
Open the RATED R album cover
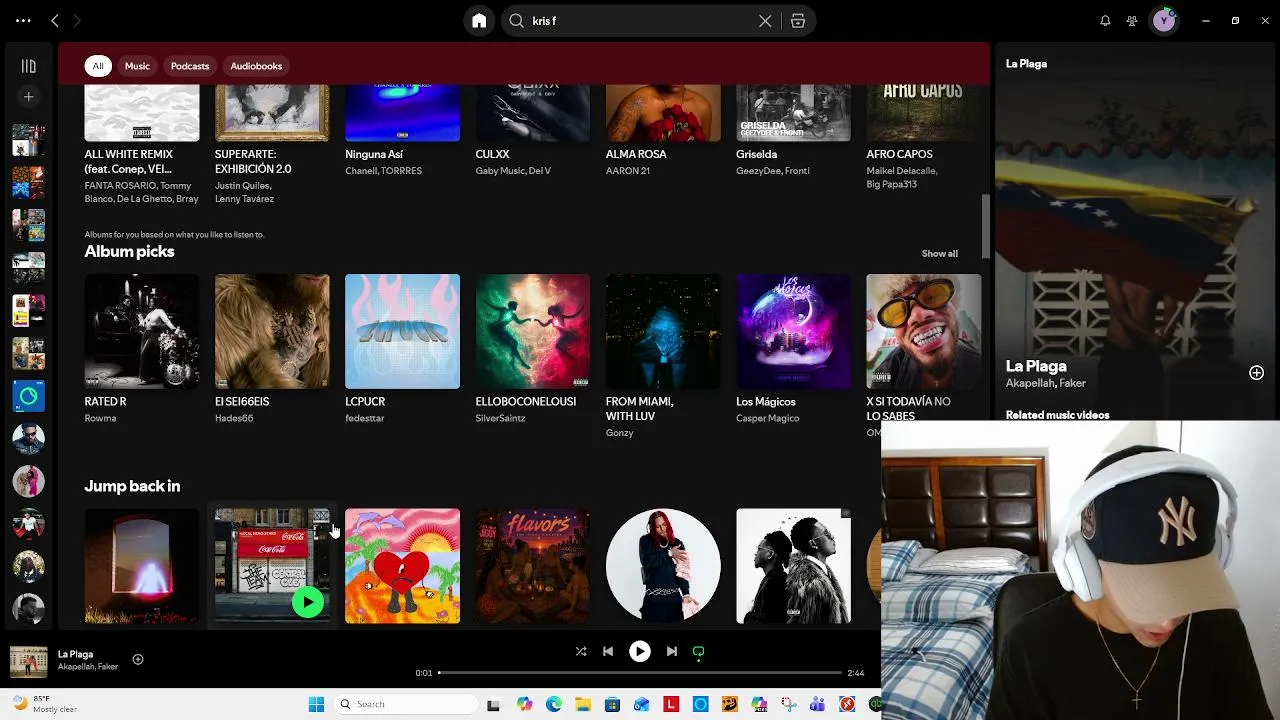tap(142, 331)
